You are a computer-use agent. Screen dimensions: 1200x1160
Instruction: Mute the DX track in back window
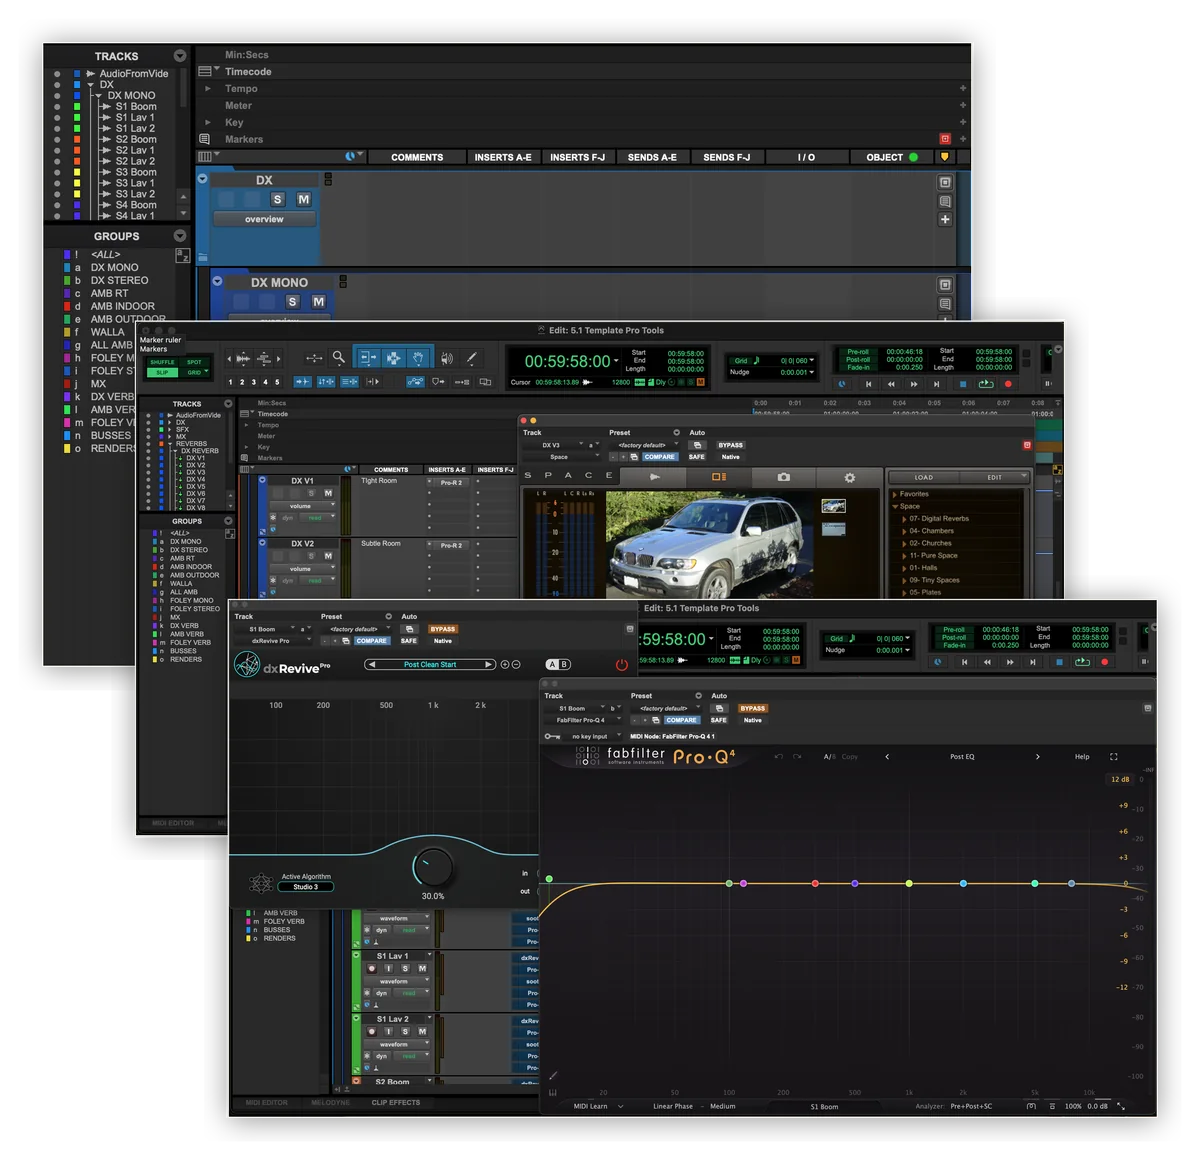coord(304,200)
